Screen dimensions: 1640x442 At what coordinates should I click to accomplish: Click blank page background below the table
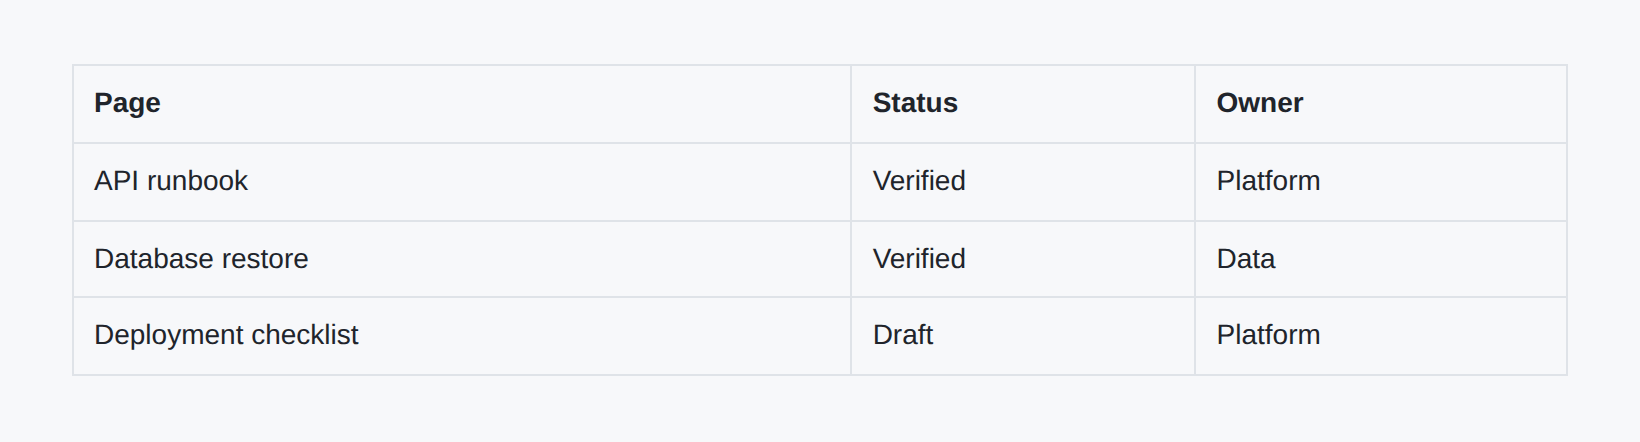coord(820,410)
